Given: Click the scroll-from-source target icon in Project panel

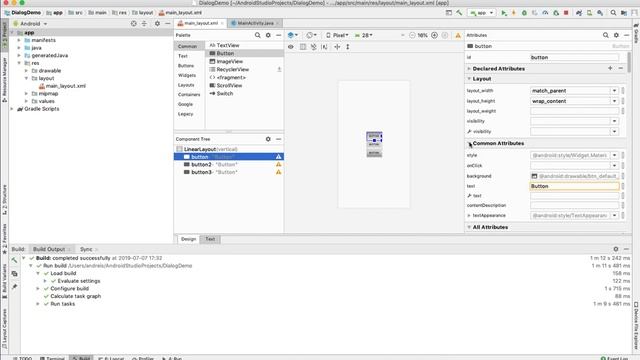Looking at the screenshot, I should [133, 24].
